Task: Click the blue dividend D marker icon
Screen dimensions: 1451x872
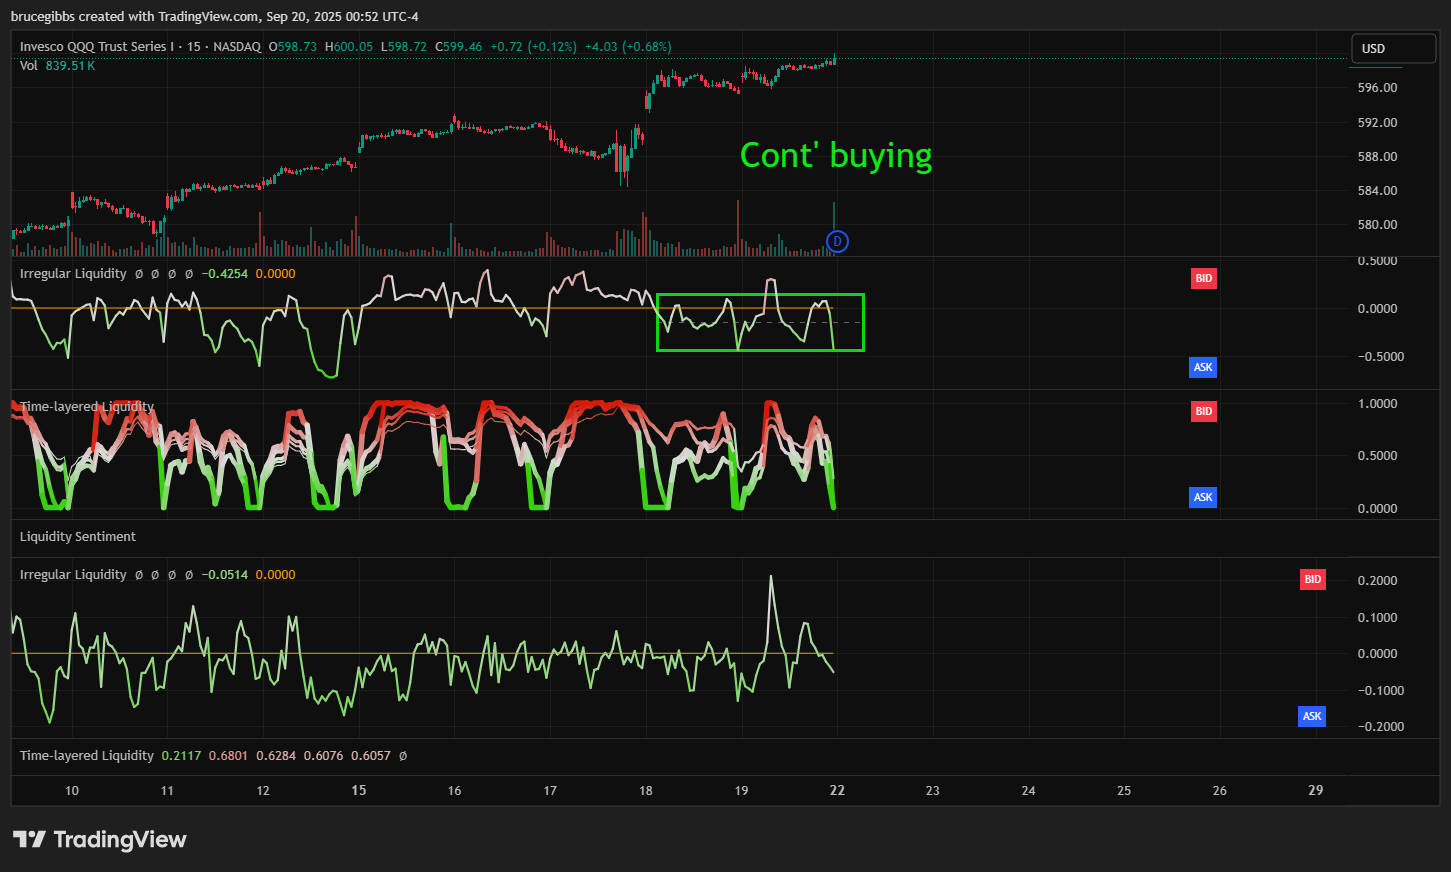Action: pos(837,241)
